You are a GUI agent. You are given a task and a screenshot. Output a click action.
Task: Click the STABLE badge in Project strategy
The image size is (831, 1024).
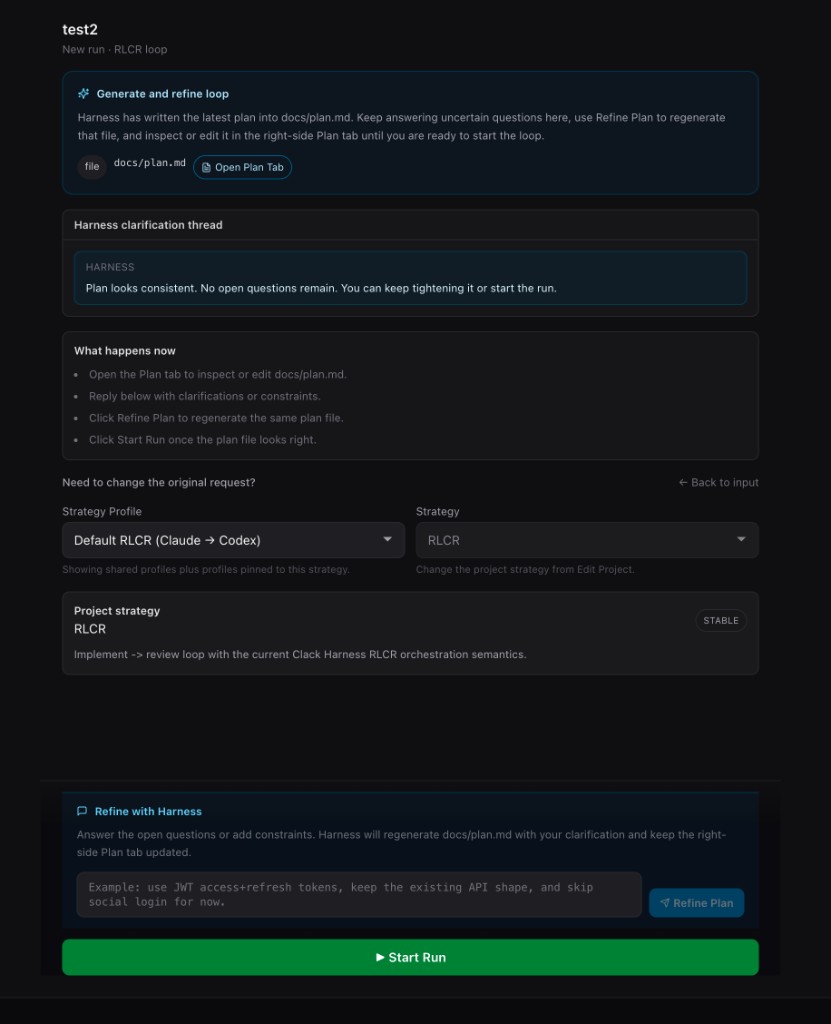click(x=721, y=620)
